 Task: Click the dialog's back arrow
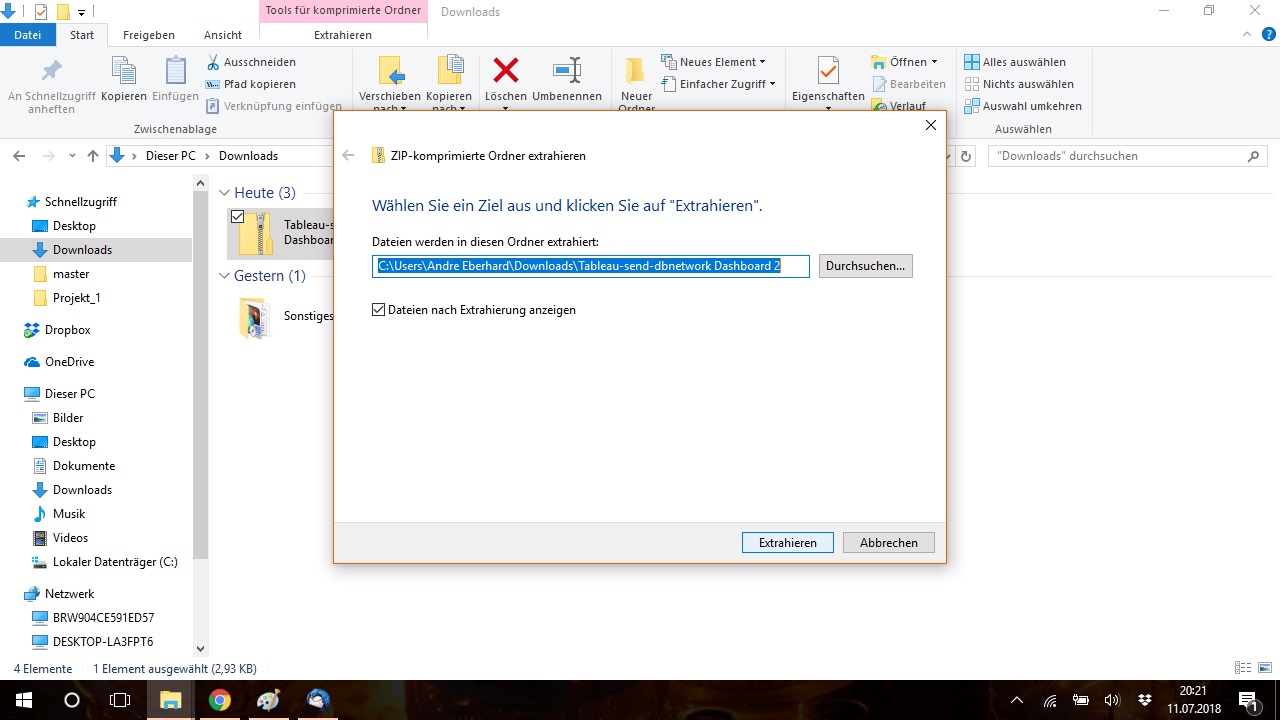point(348,155)
